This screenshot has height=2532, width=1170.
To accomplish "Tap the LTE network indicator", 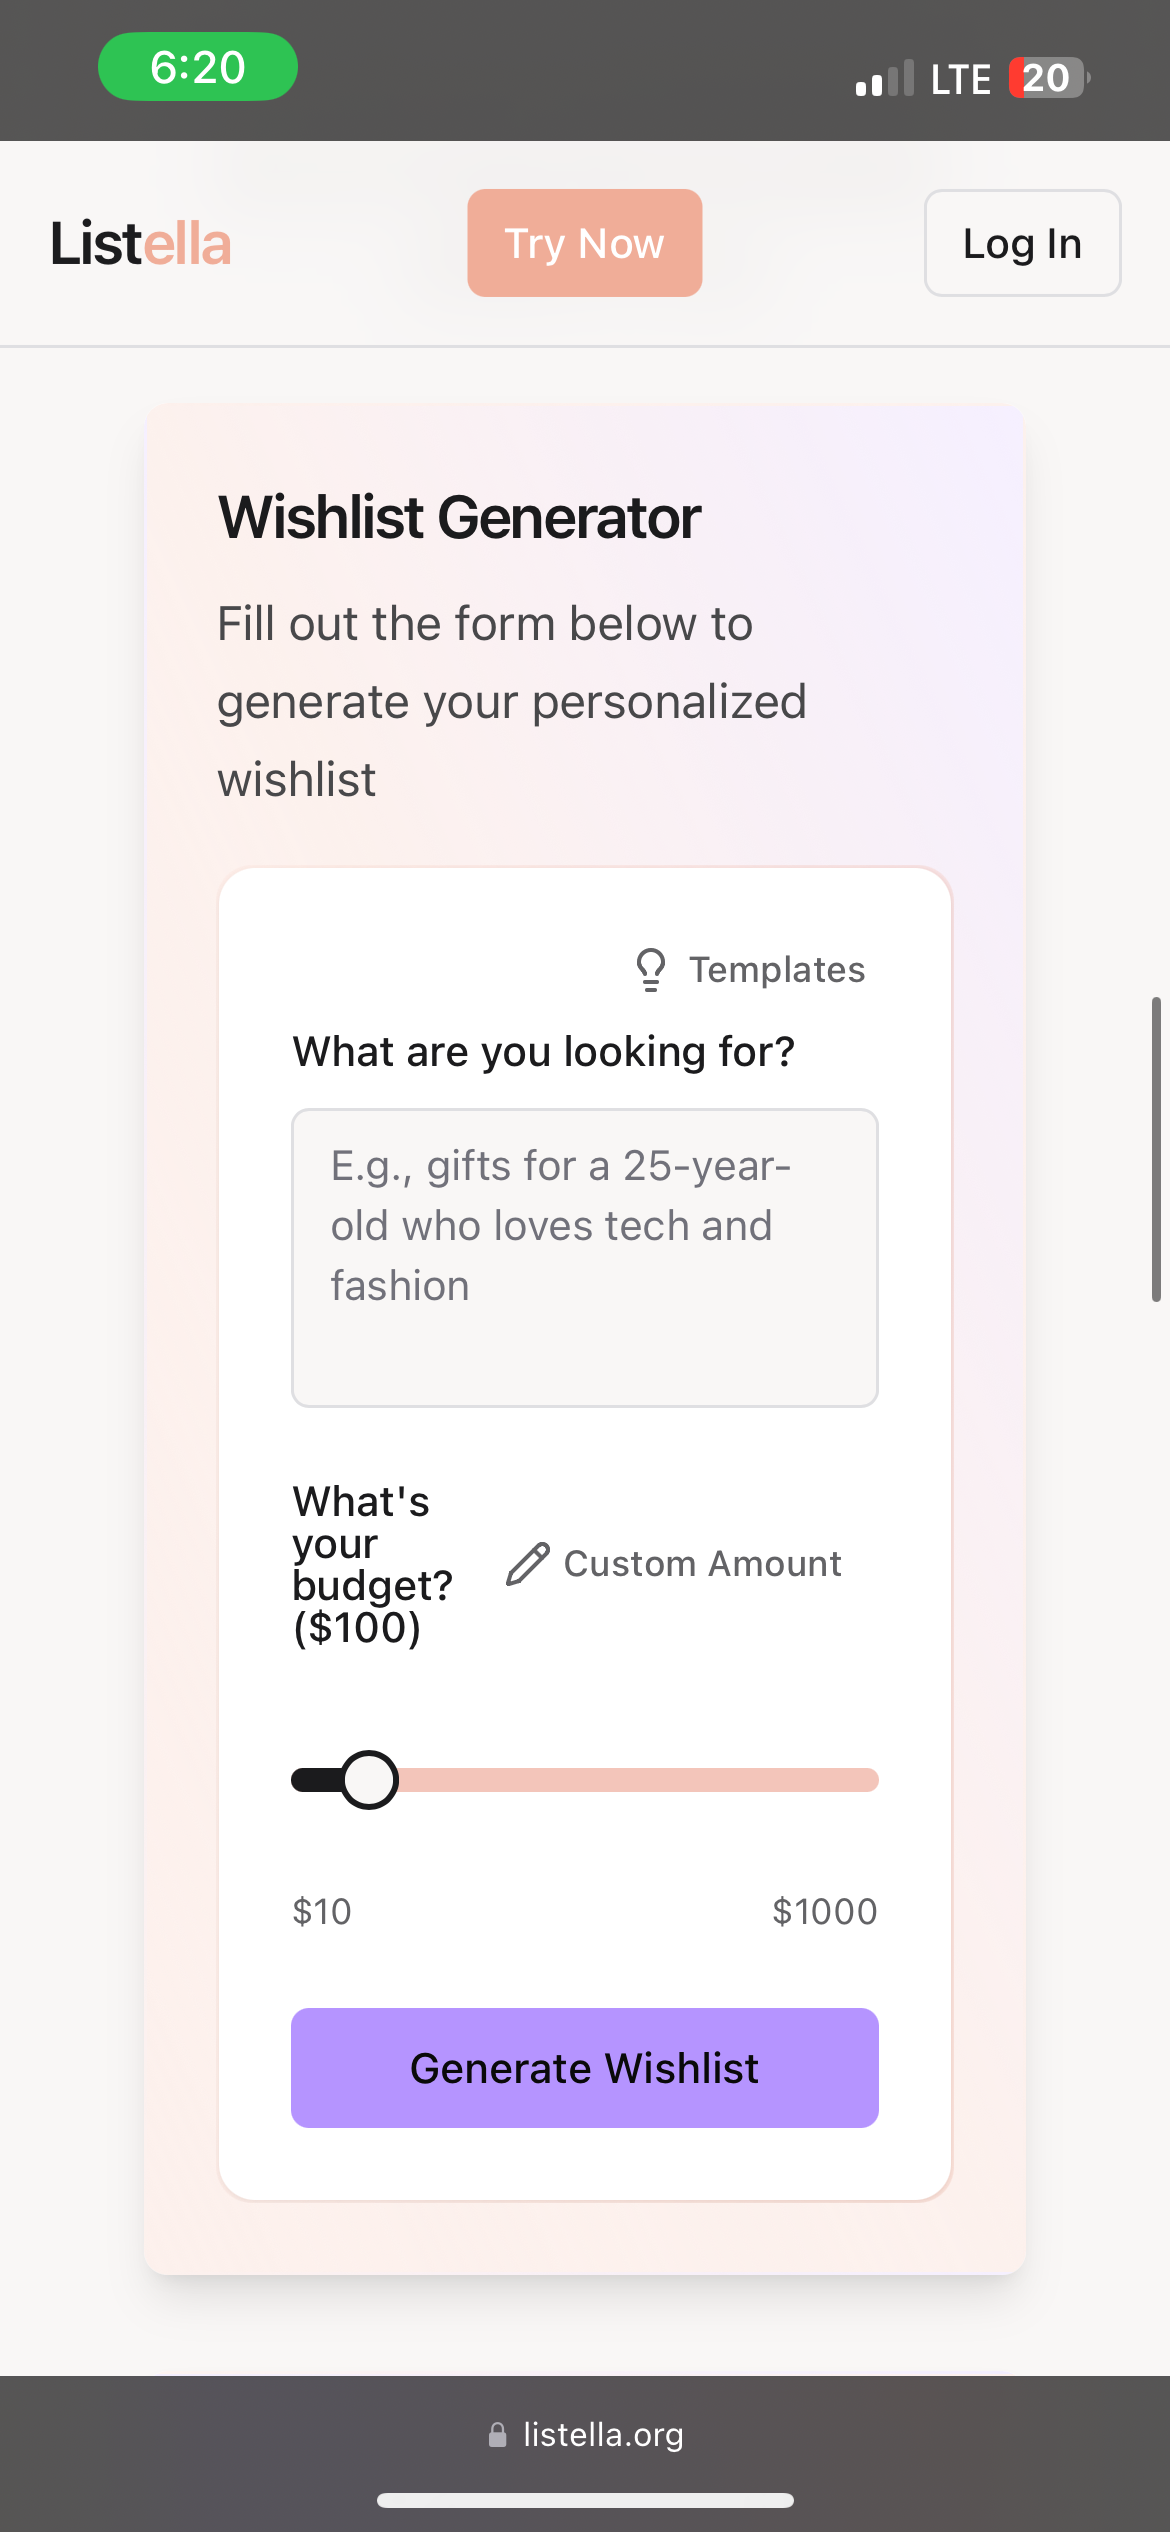I will [961, 79].
